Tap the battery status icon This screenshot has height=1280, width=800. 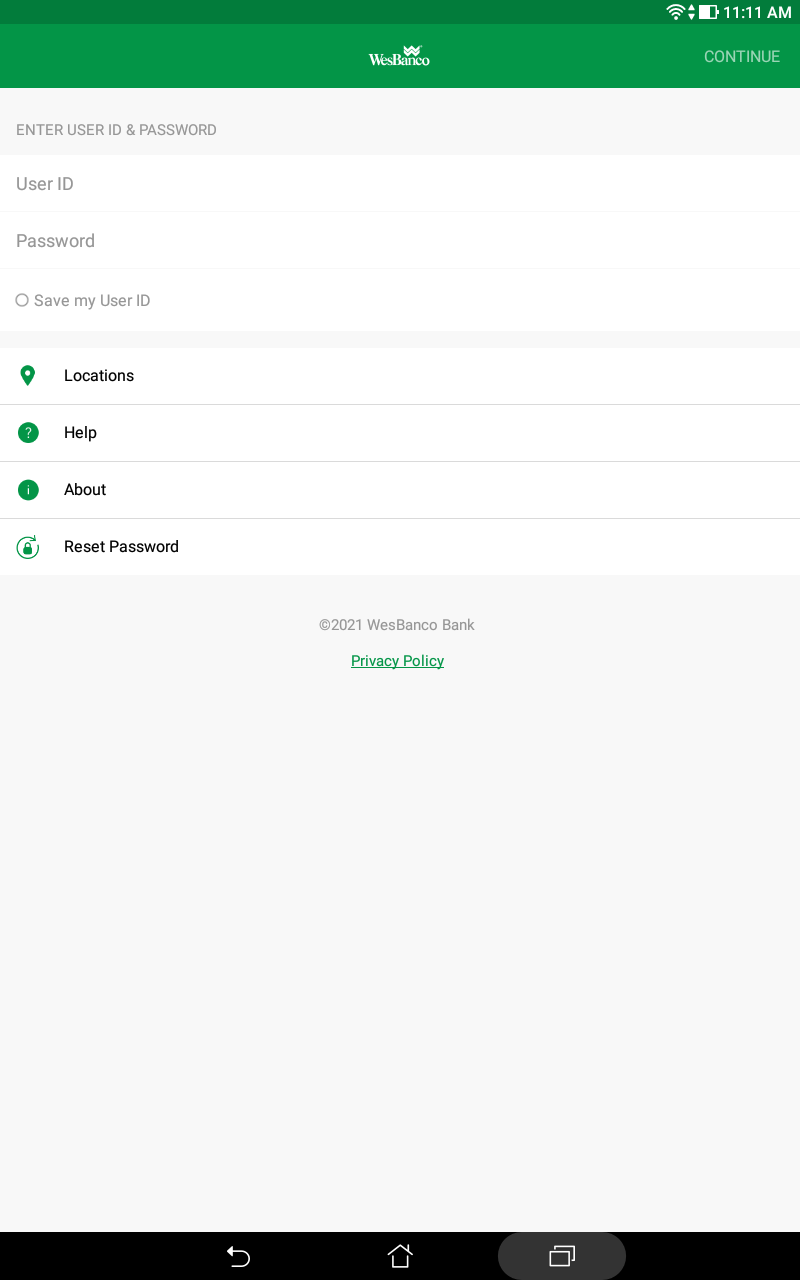(709, 12)
